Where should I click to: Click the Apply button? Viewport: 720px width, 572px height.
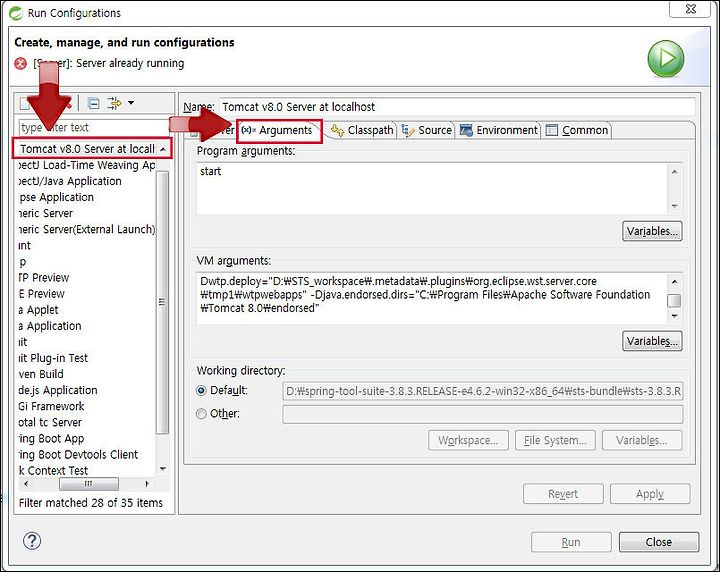coord(650,494)
